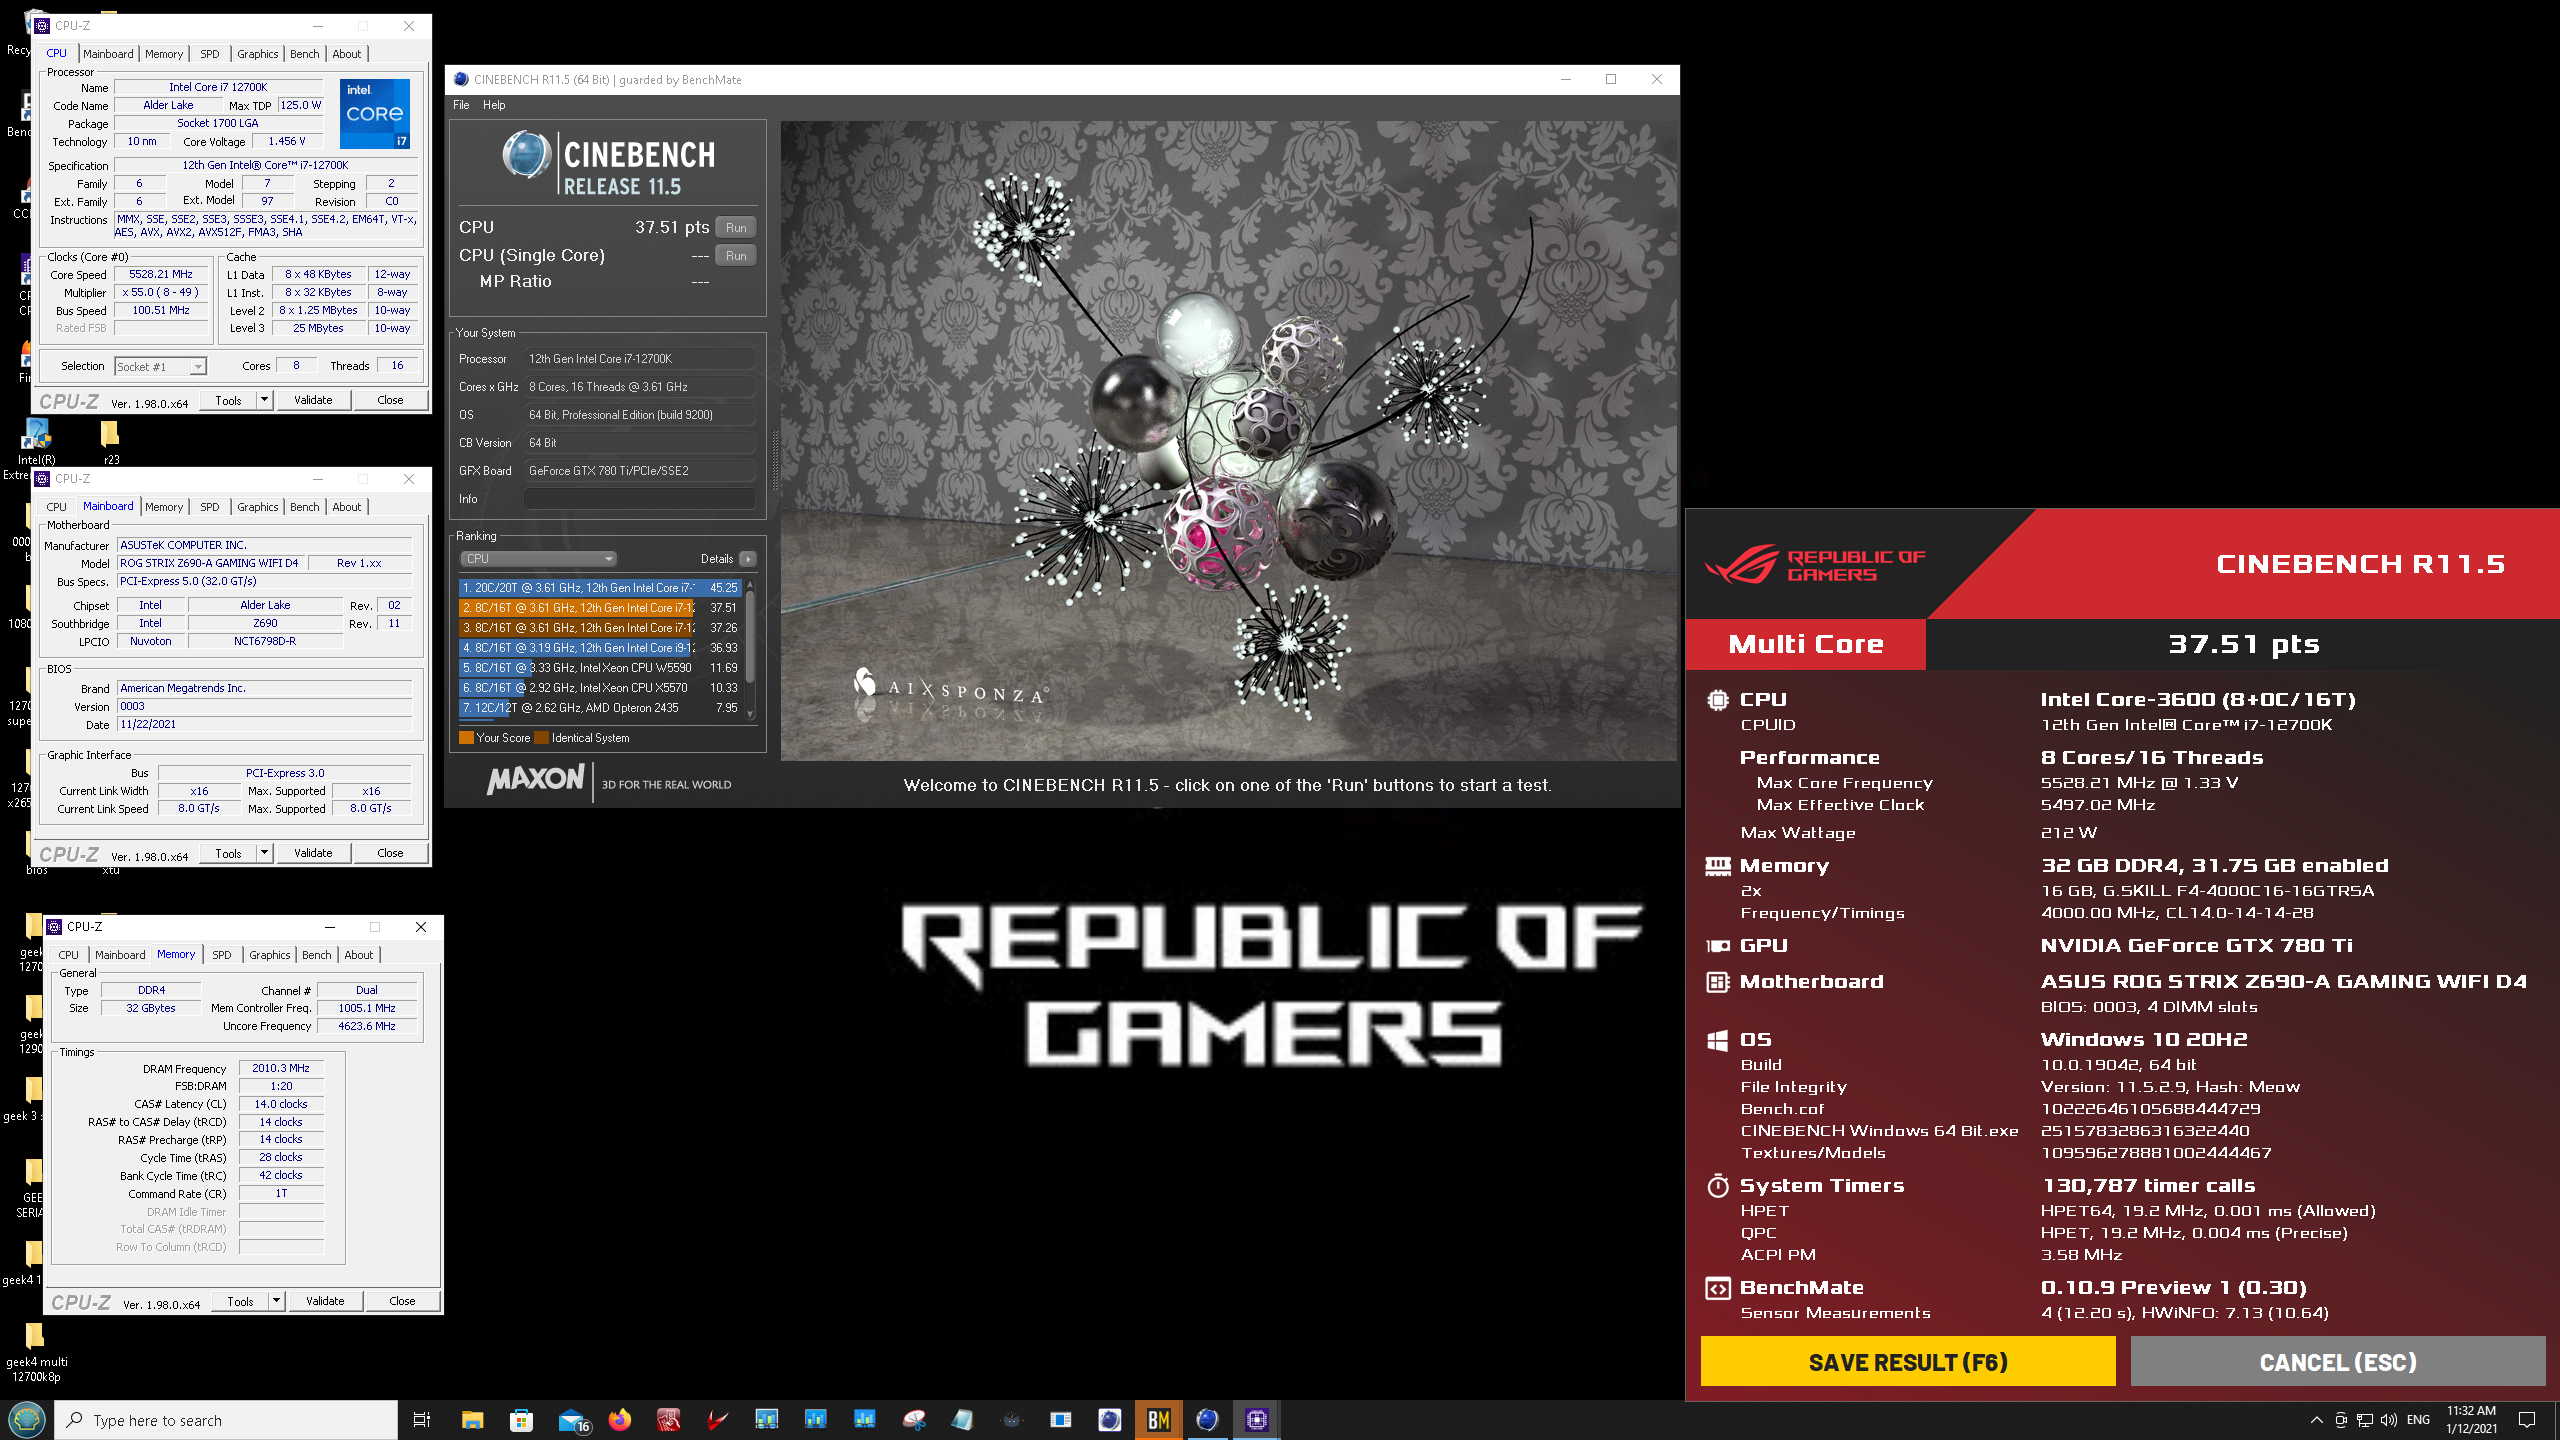Select Memory tab in the Mainboard CPU-Z window
This screenshot has width=2560, height=1440.
[x=164, y=507]
